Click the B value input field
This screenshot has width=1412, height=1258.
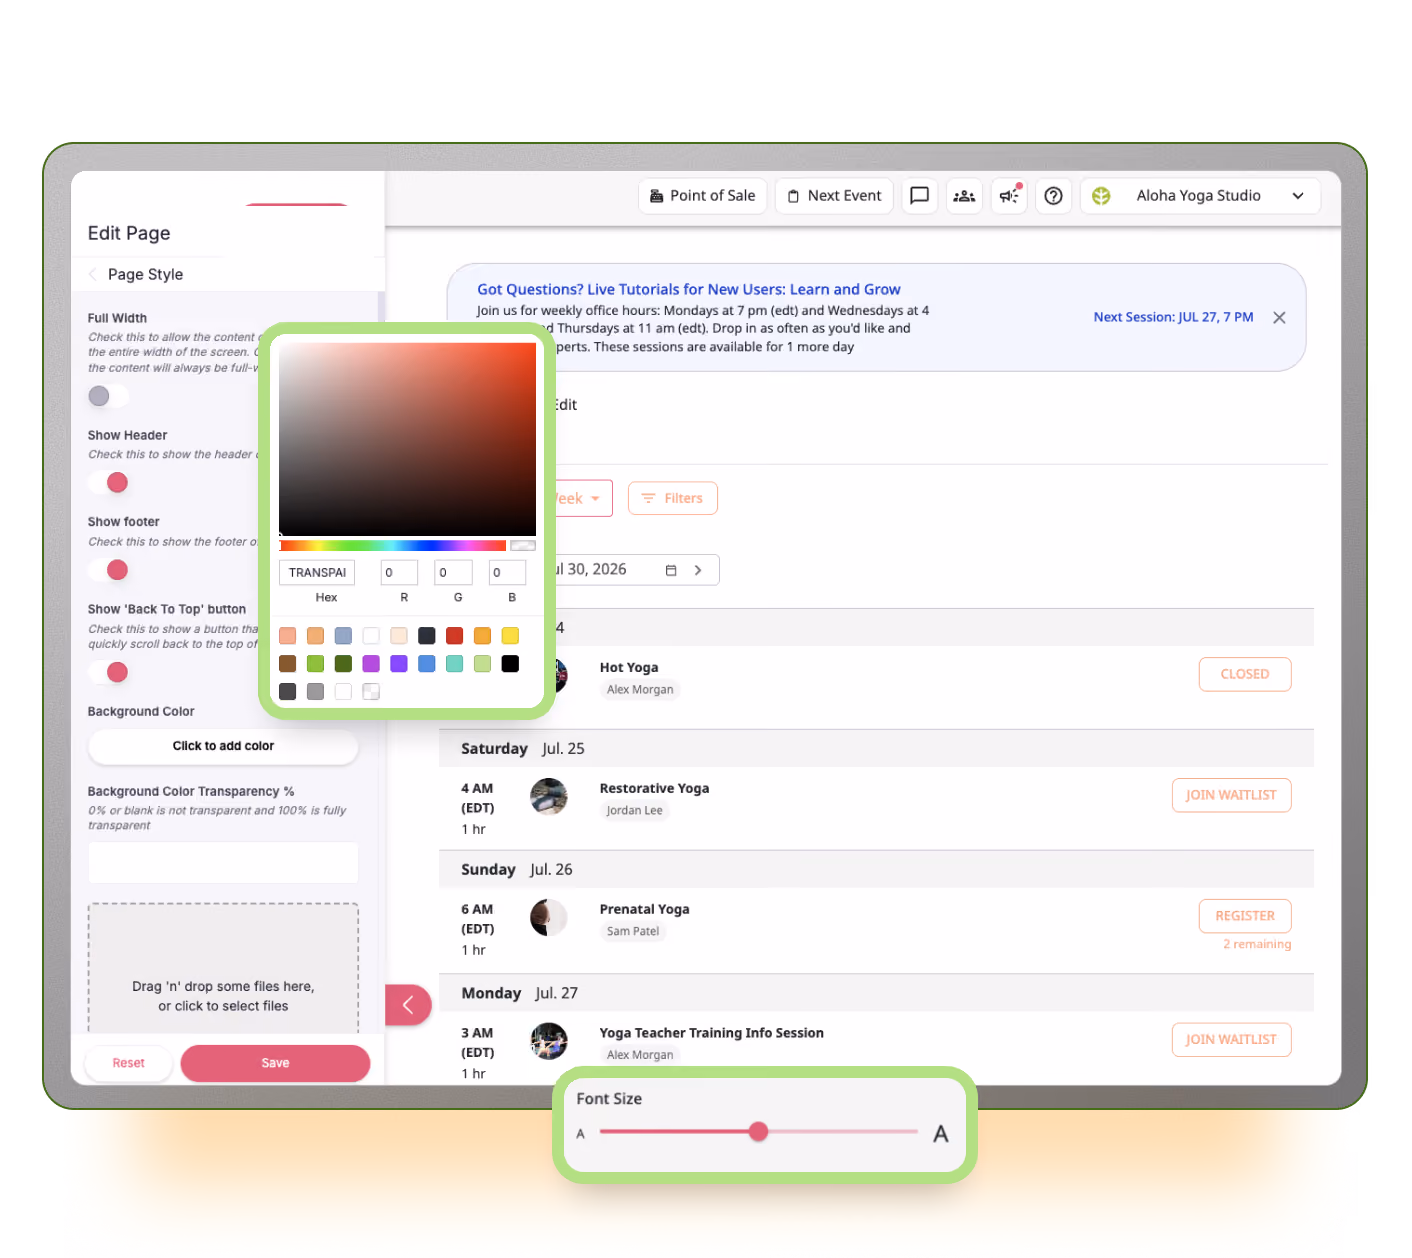507,572
